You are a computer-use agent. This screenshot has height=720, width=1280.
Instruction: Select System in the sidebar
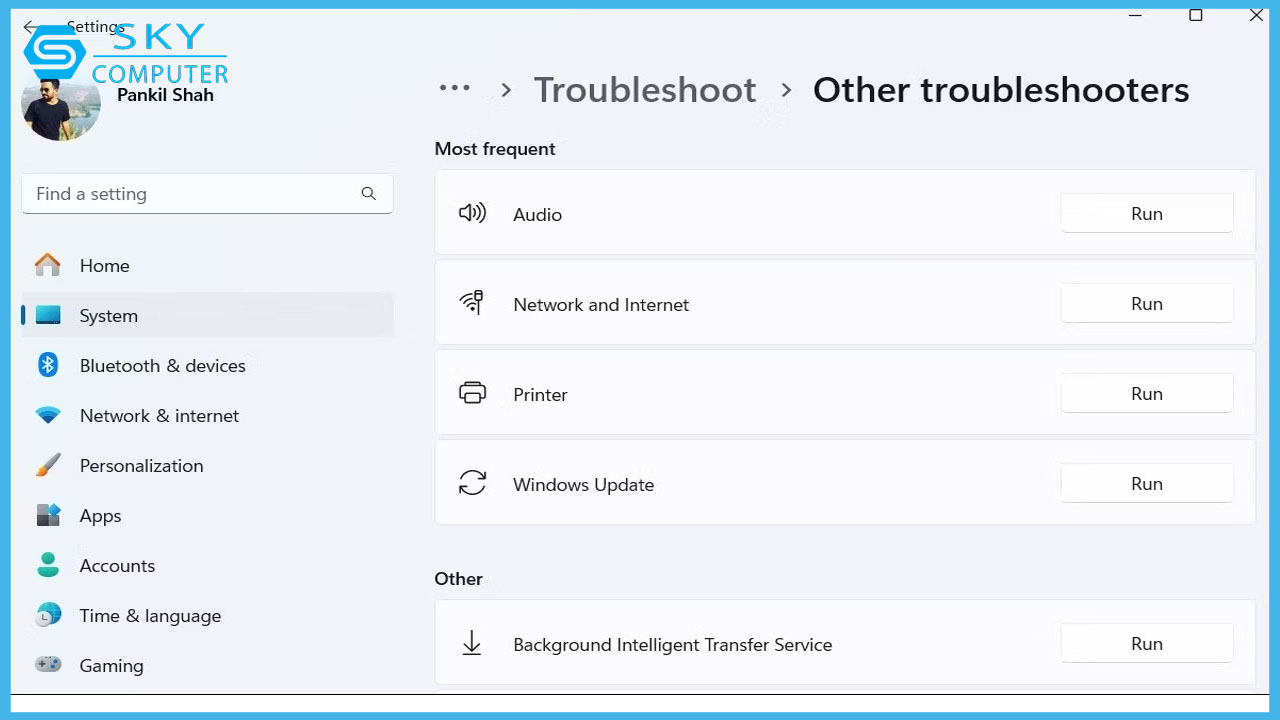click(207, 316)
